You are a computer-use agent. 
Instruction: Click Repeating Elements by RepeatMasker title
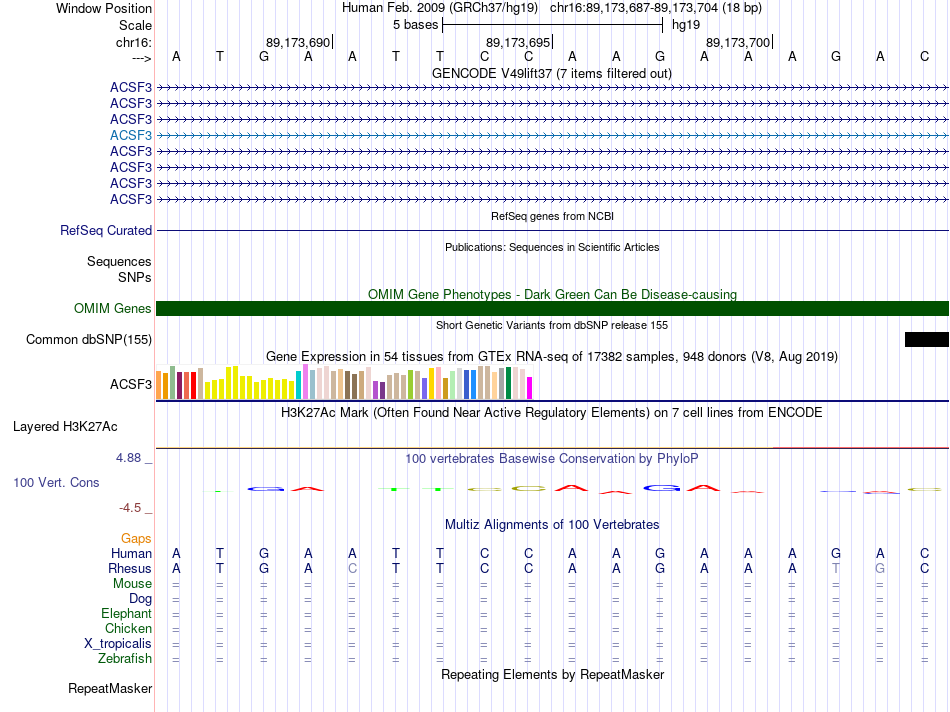pos(553,674)
